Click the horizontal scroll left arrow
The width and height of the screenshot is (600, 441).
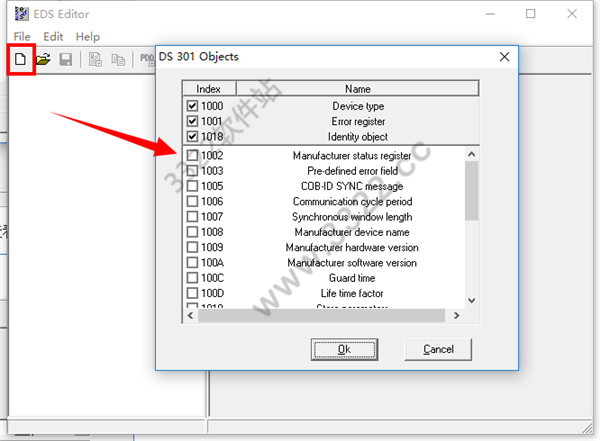pos(191,316)
